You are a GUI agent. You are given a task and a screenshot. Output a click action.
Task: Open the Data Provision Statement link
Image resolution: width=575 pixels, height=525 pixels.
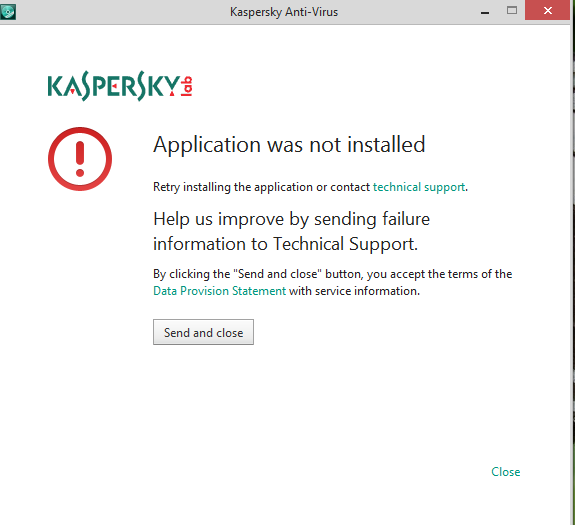pyautogui.click(x=219, y=291)
